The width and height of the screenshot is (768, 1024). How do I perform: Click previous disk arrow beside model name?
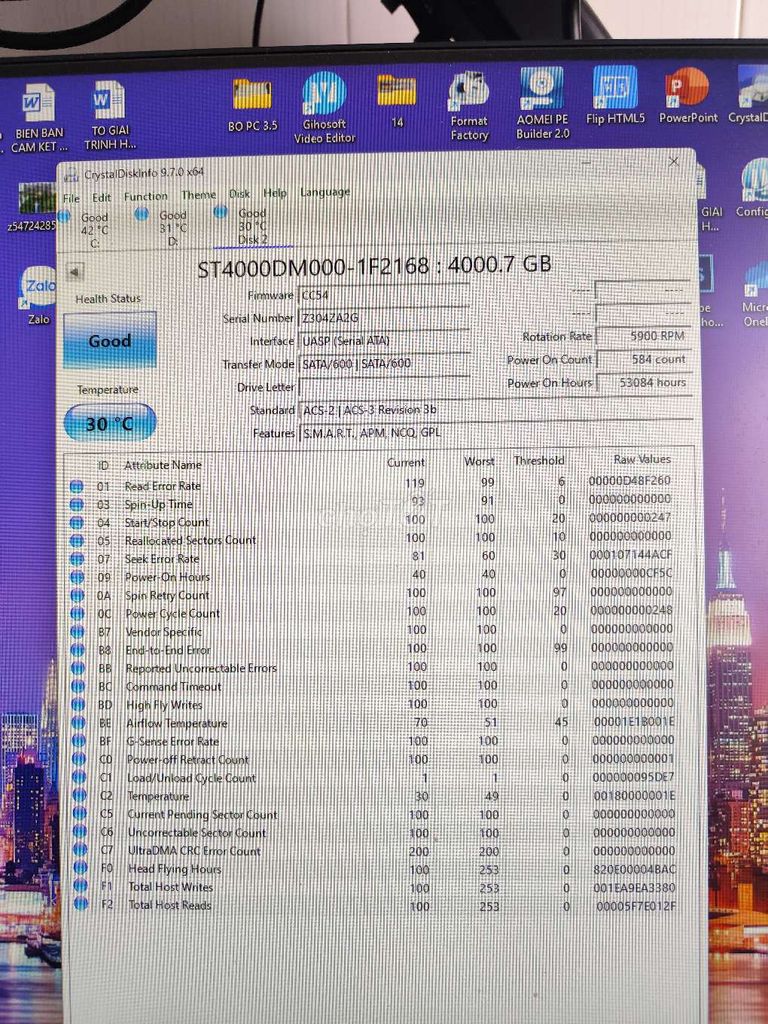[76, 270]
